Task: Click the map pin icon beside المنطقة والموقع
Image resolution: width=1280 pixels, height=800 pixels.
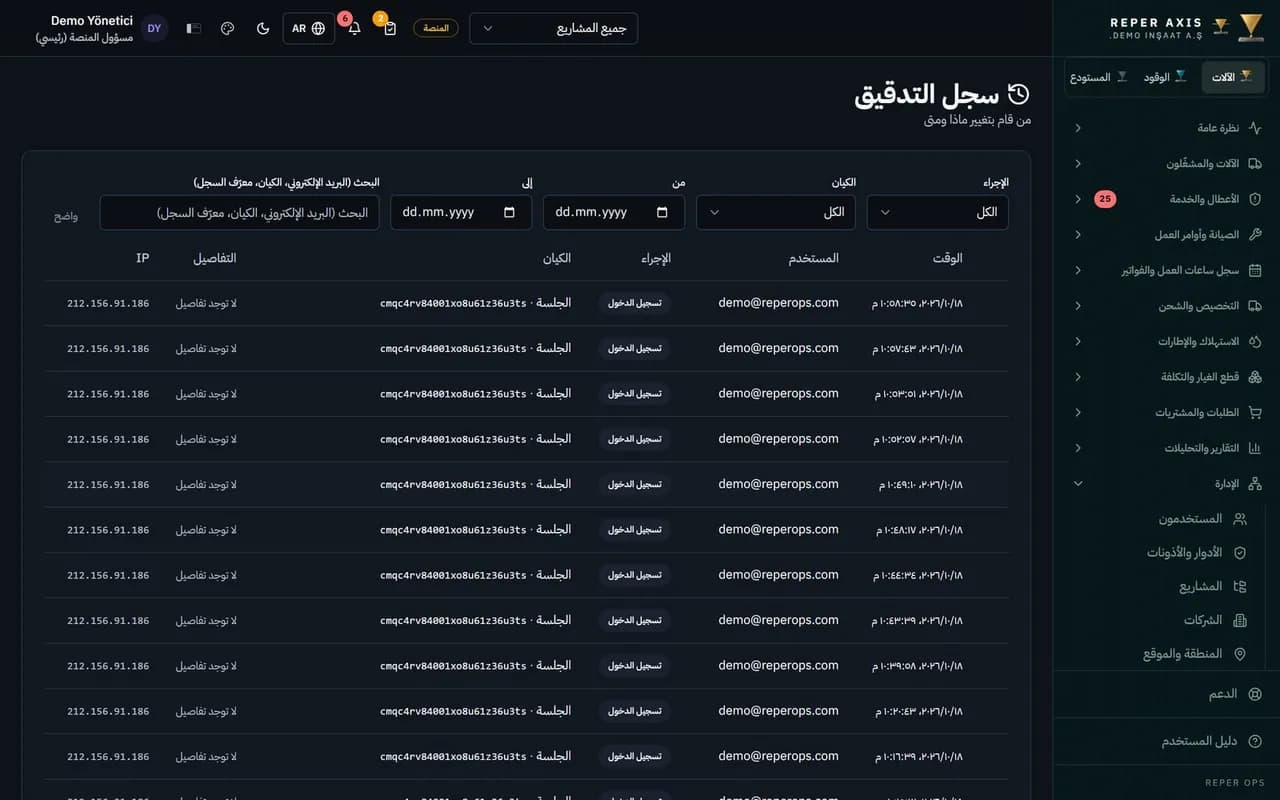Action: (1240, 654)
